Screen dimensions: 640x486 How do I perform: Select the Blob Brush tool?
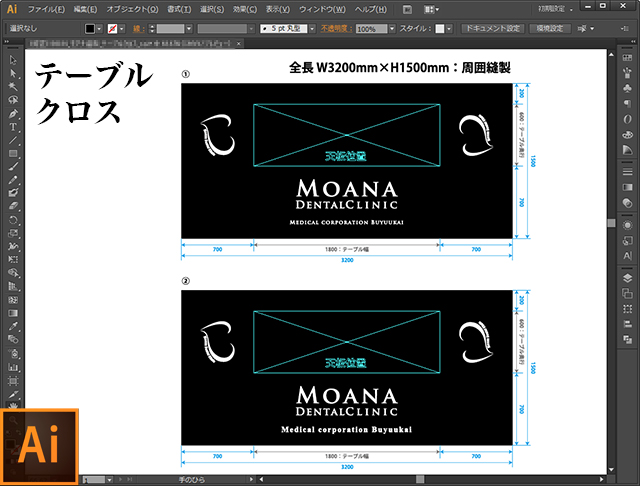(x=13, y=193)
